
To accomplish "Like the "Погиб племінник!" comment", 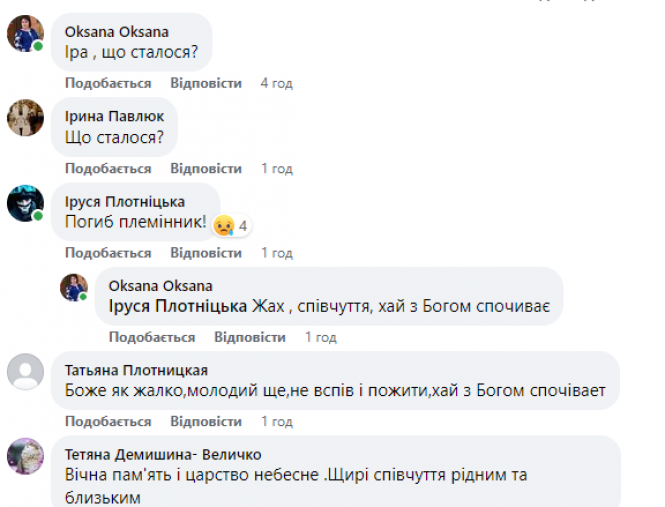I will click(x=108, y=253).
